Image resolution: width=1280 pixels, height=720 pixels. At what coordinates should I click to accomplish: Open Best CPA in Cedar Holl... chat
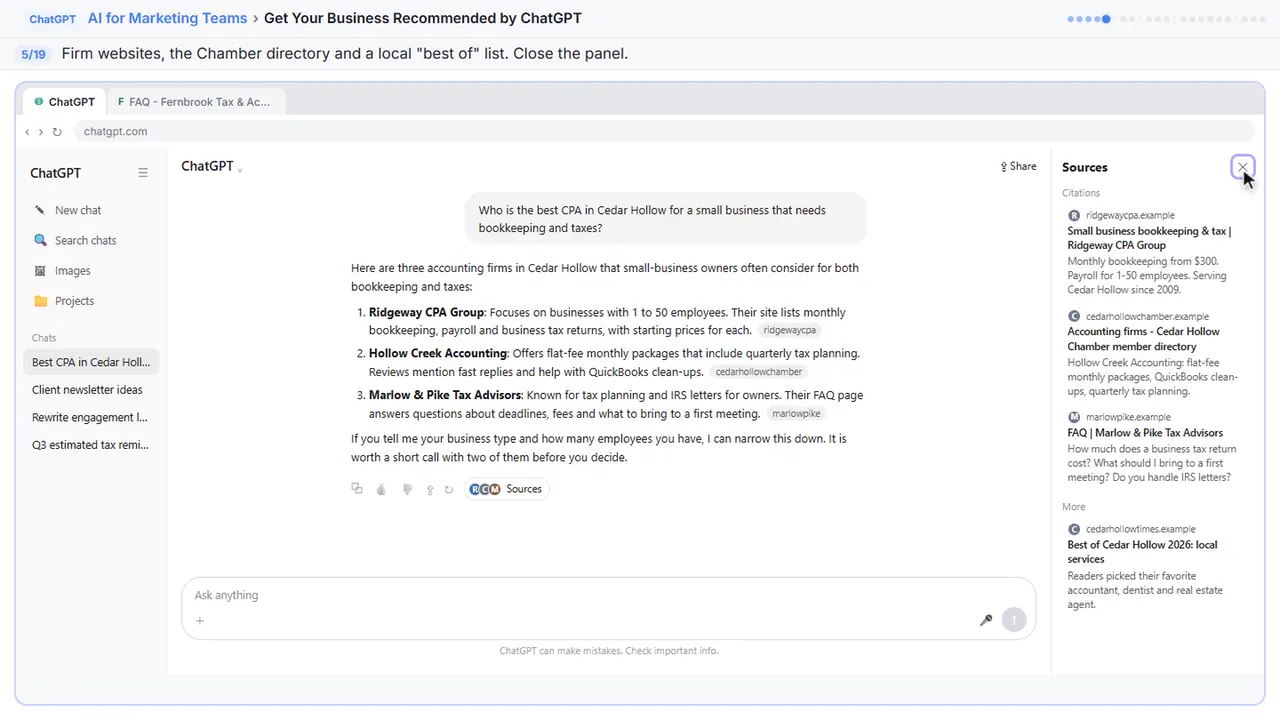pyautogui.click(x=91, y=362)
